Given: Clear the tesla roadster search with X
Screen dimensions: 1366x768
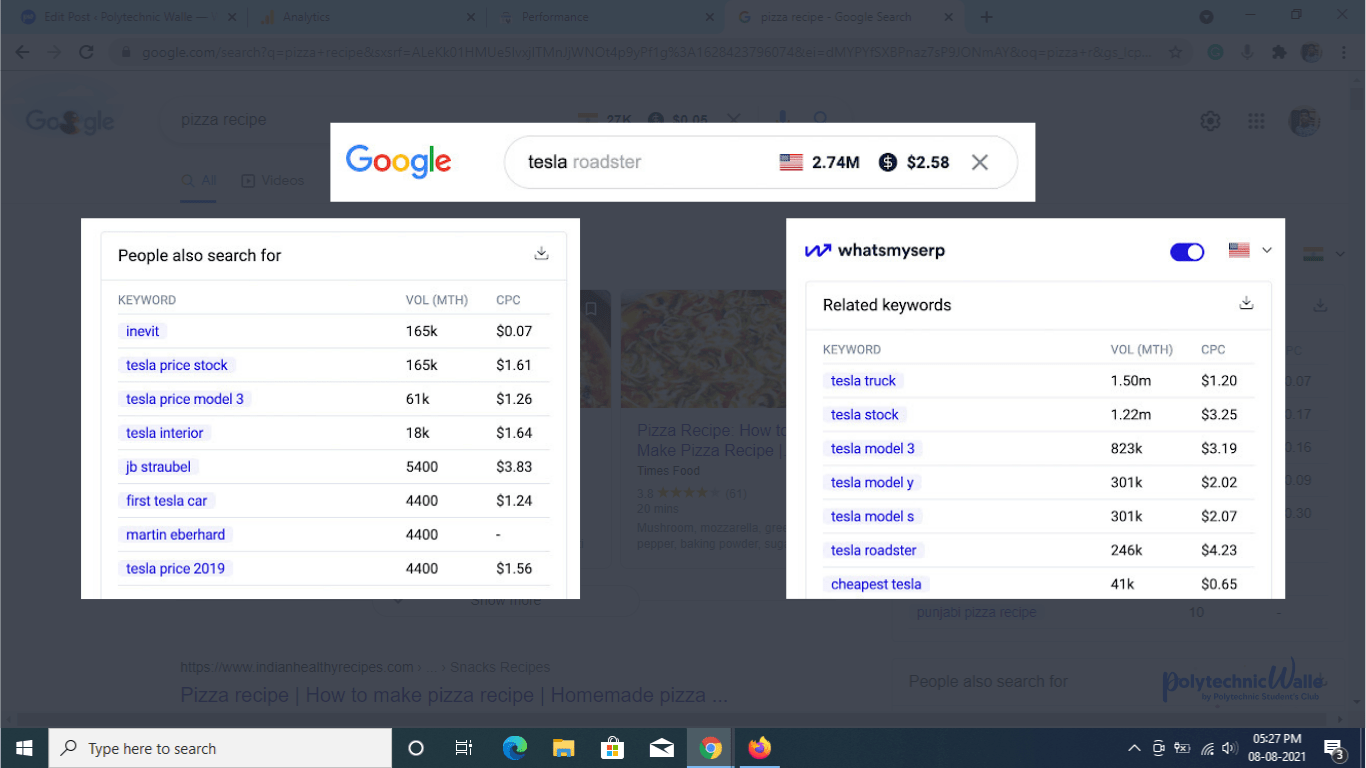Looking at the screenshot, I should 980,162.
